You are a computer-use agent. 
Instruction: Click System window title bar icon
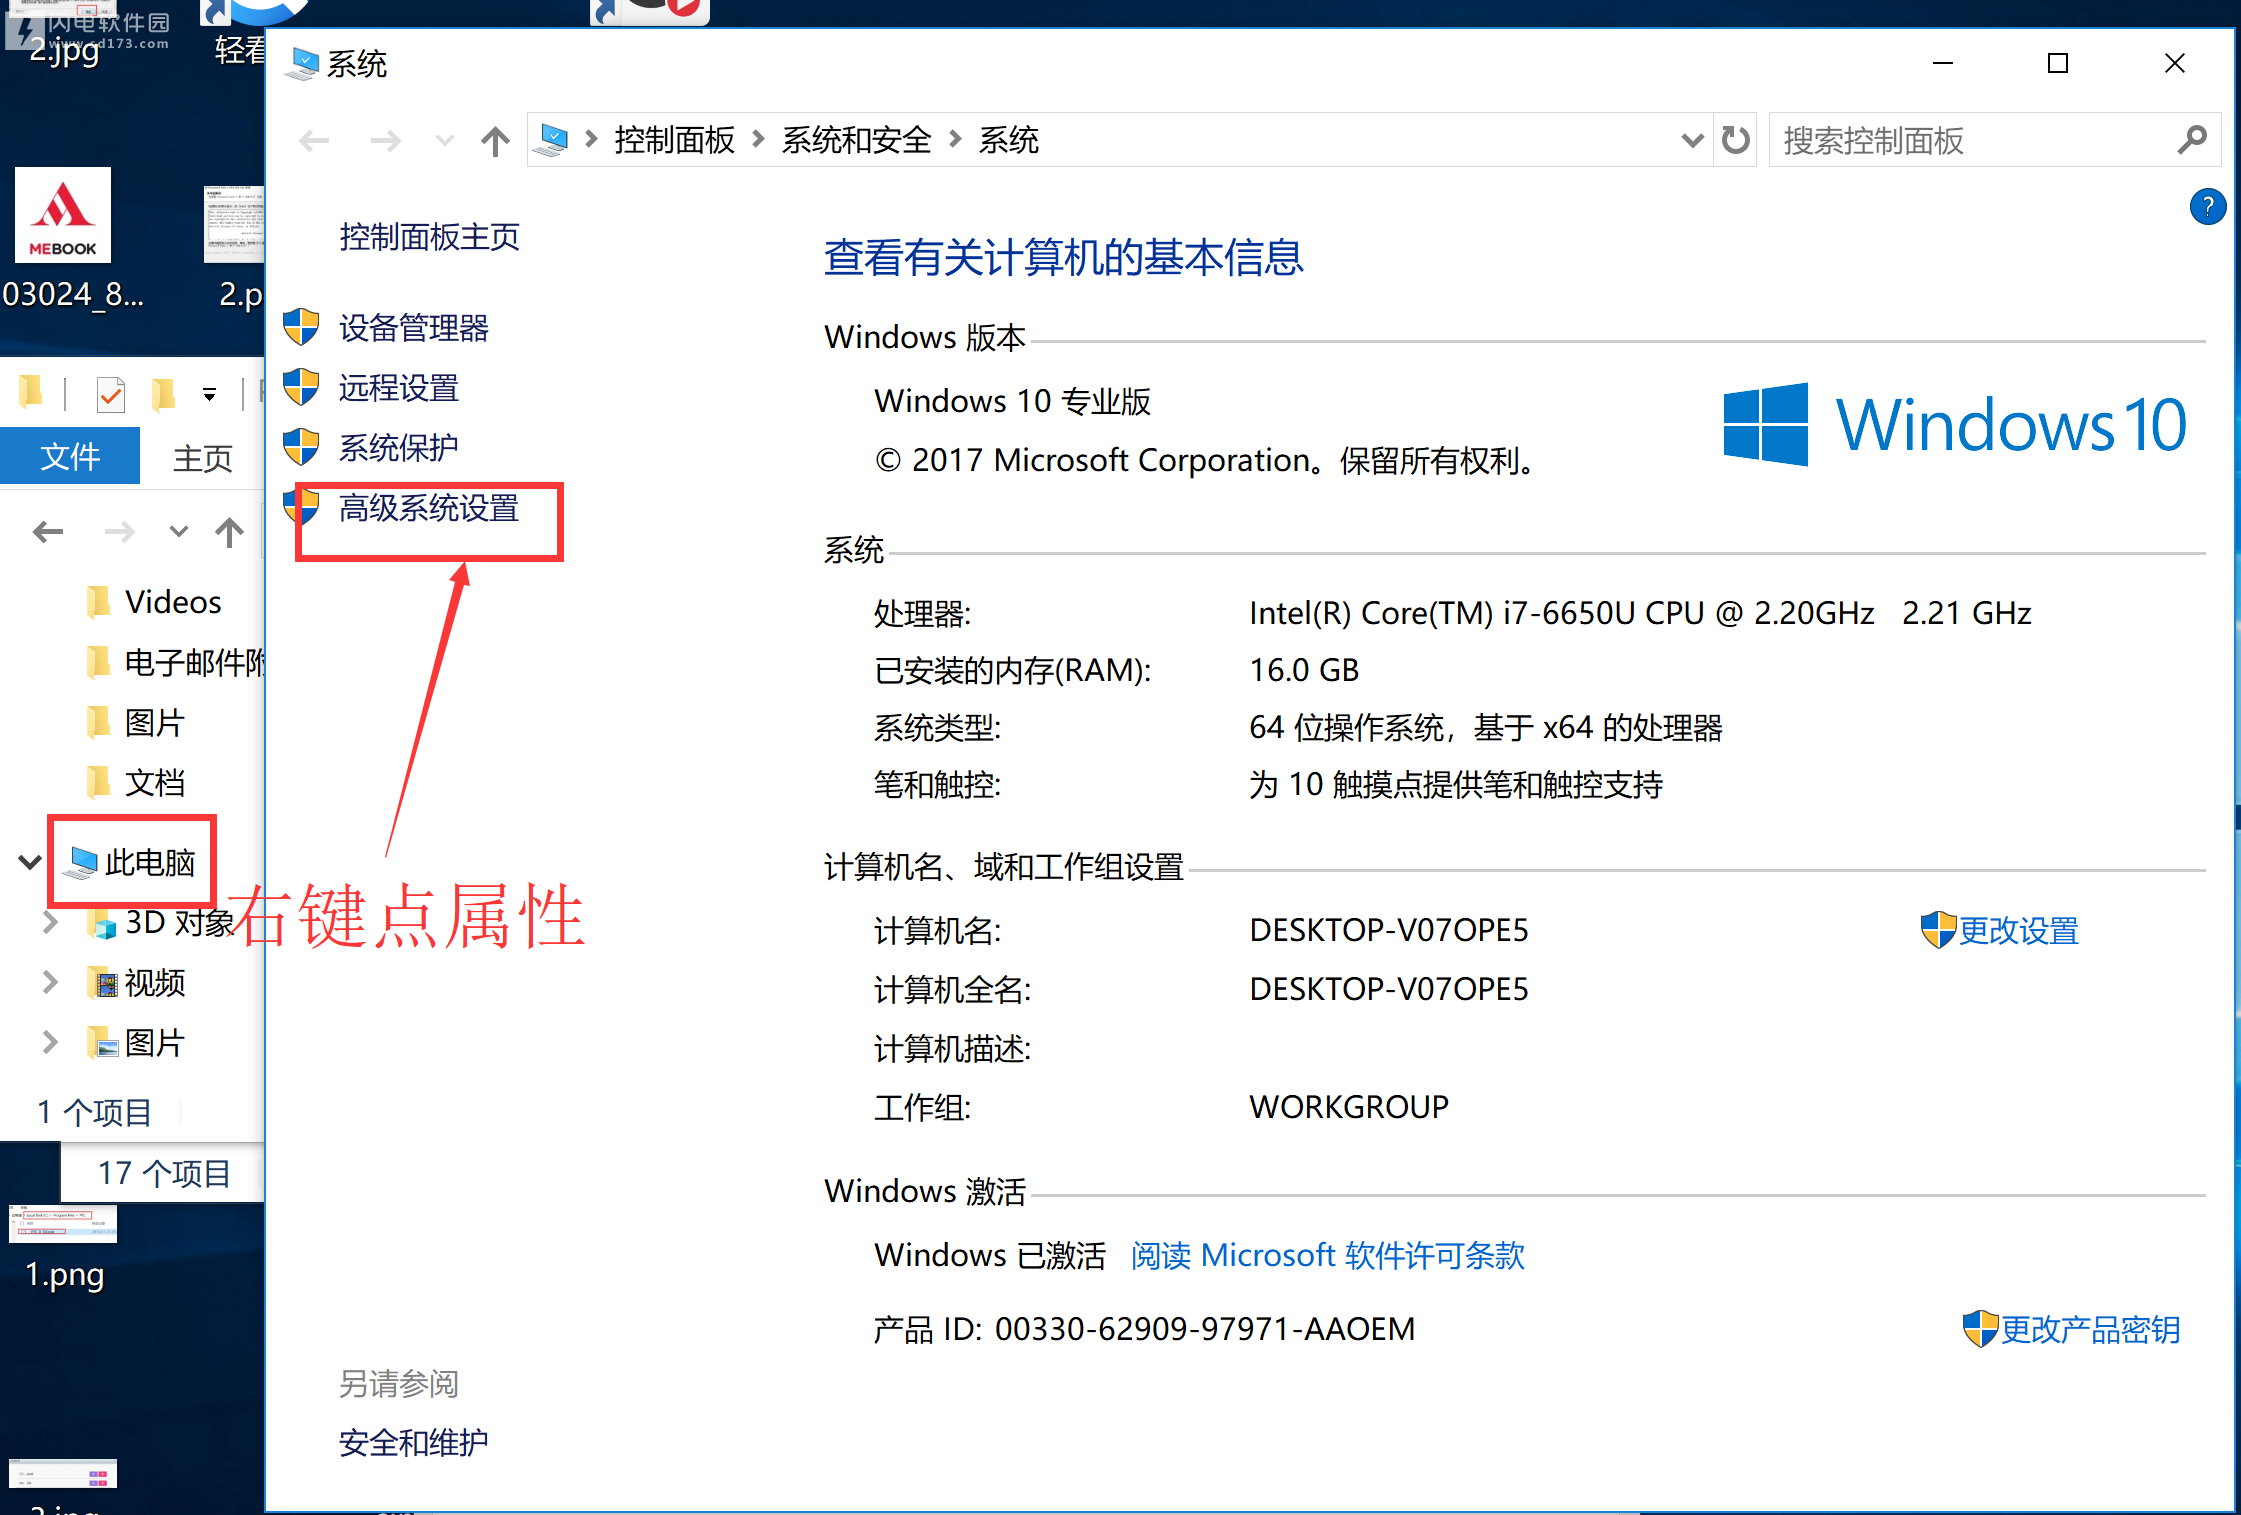coord(301,63)
